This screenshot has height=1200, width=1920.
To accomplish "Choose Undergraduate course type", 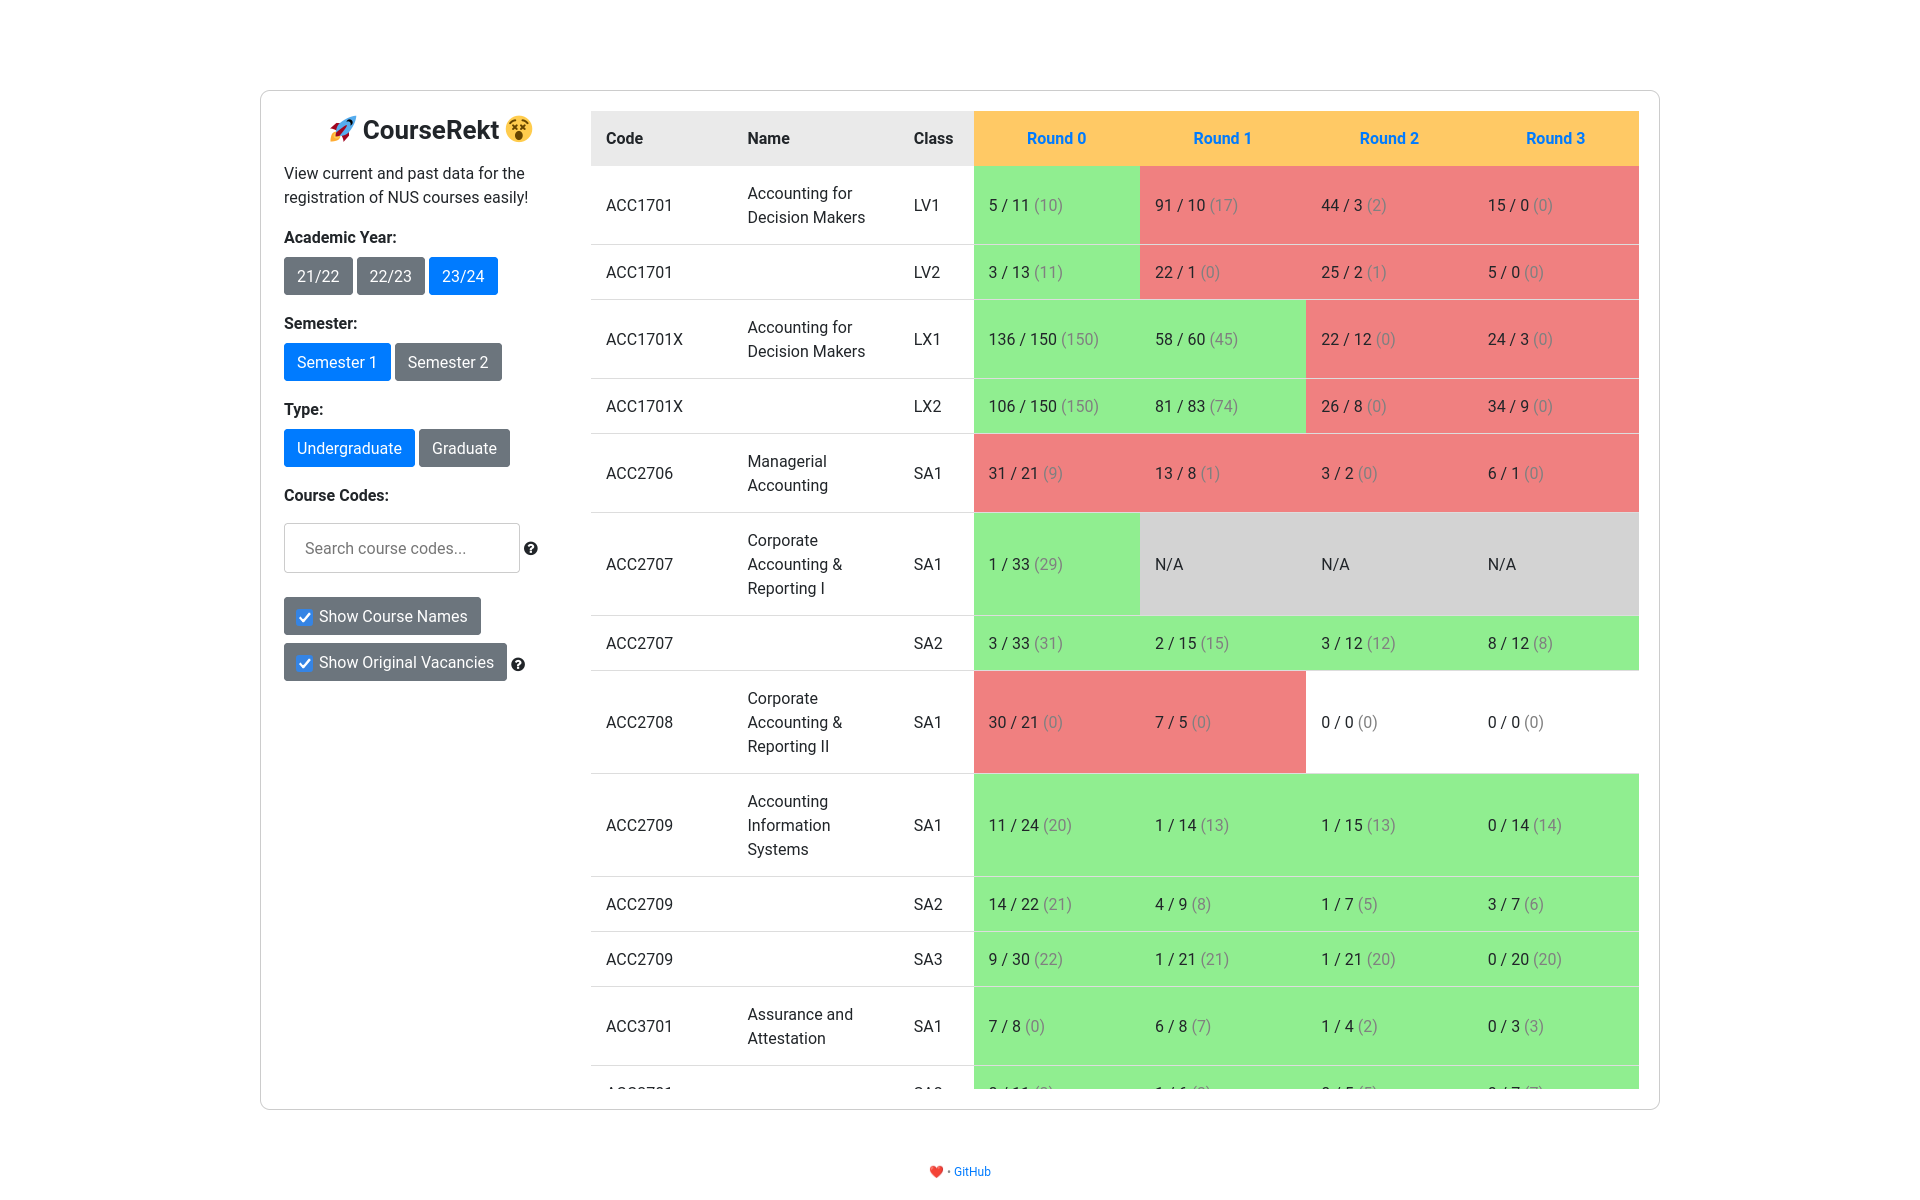I will [x=349, y=448].
